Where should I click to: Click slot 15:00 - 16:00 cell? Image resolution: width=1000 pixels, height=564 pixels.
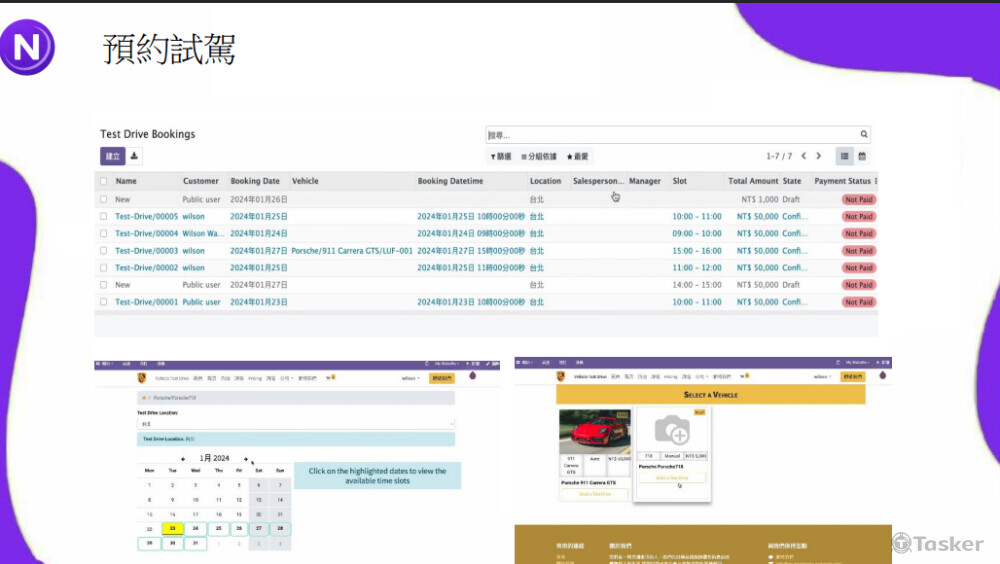[696, 251]
